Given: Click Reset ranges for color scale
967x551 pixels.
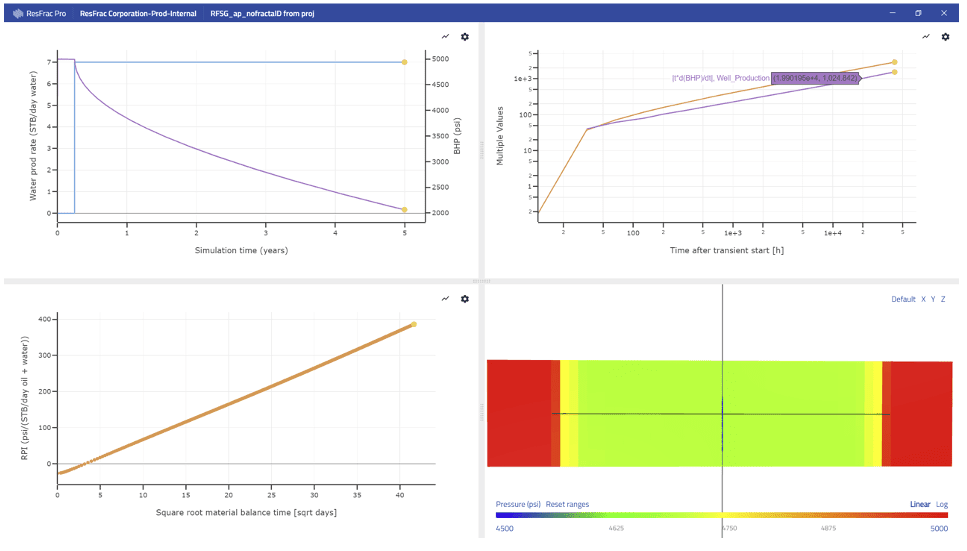Looking at the screenshot, I should pos(567,504).
